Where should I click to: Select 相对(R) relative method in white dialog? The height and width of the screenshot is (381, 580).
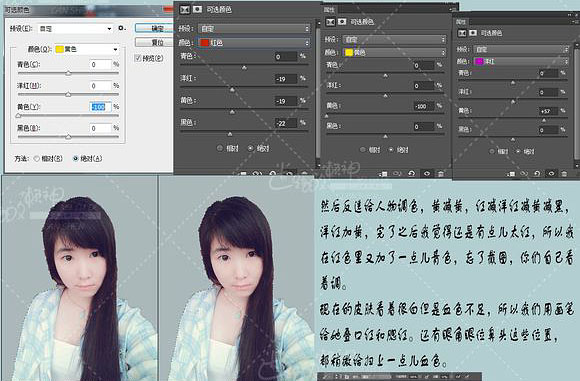click(x=37, y=159)
